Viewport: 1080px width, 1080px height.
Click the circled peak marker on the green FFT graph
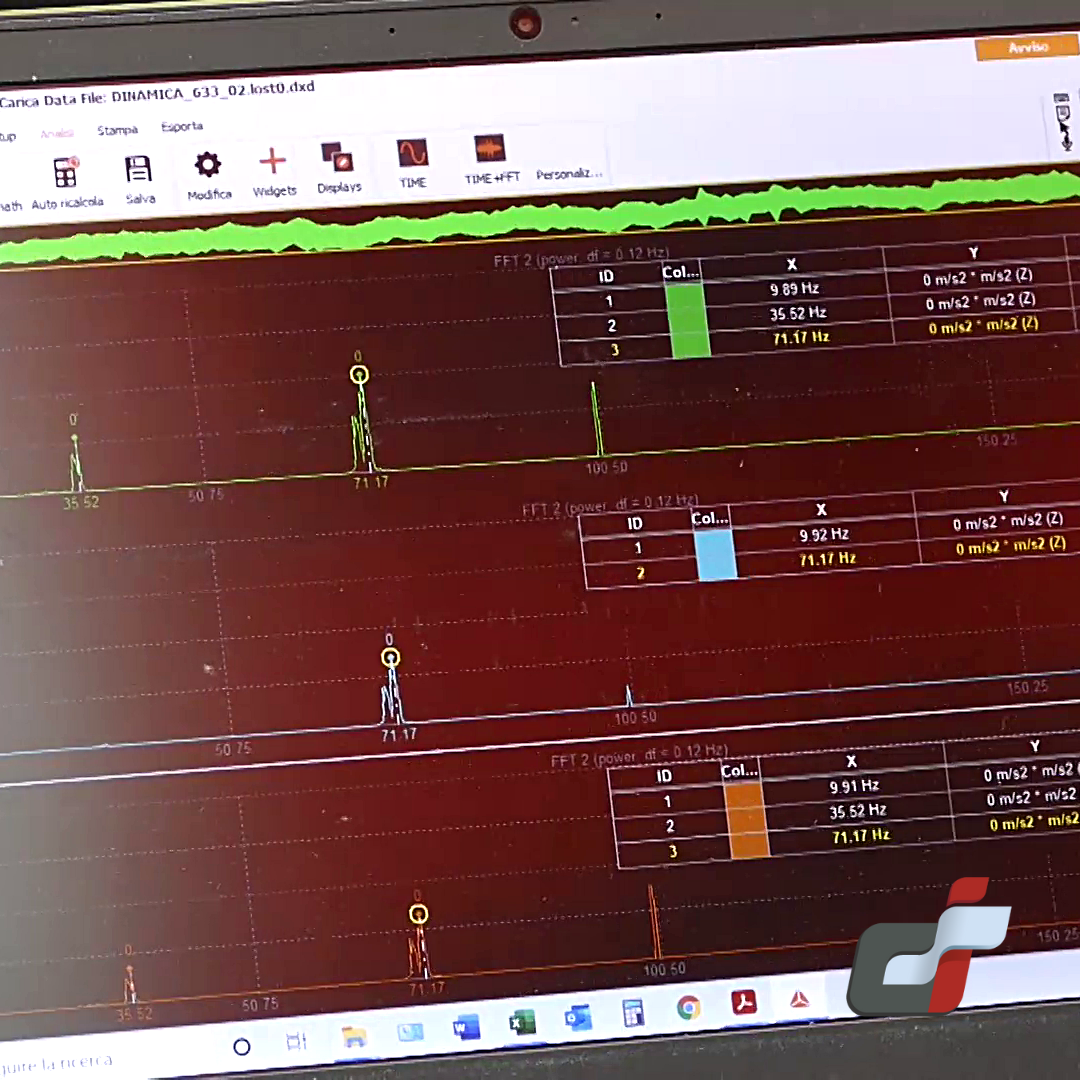coord(359,376)
